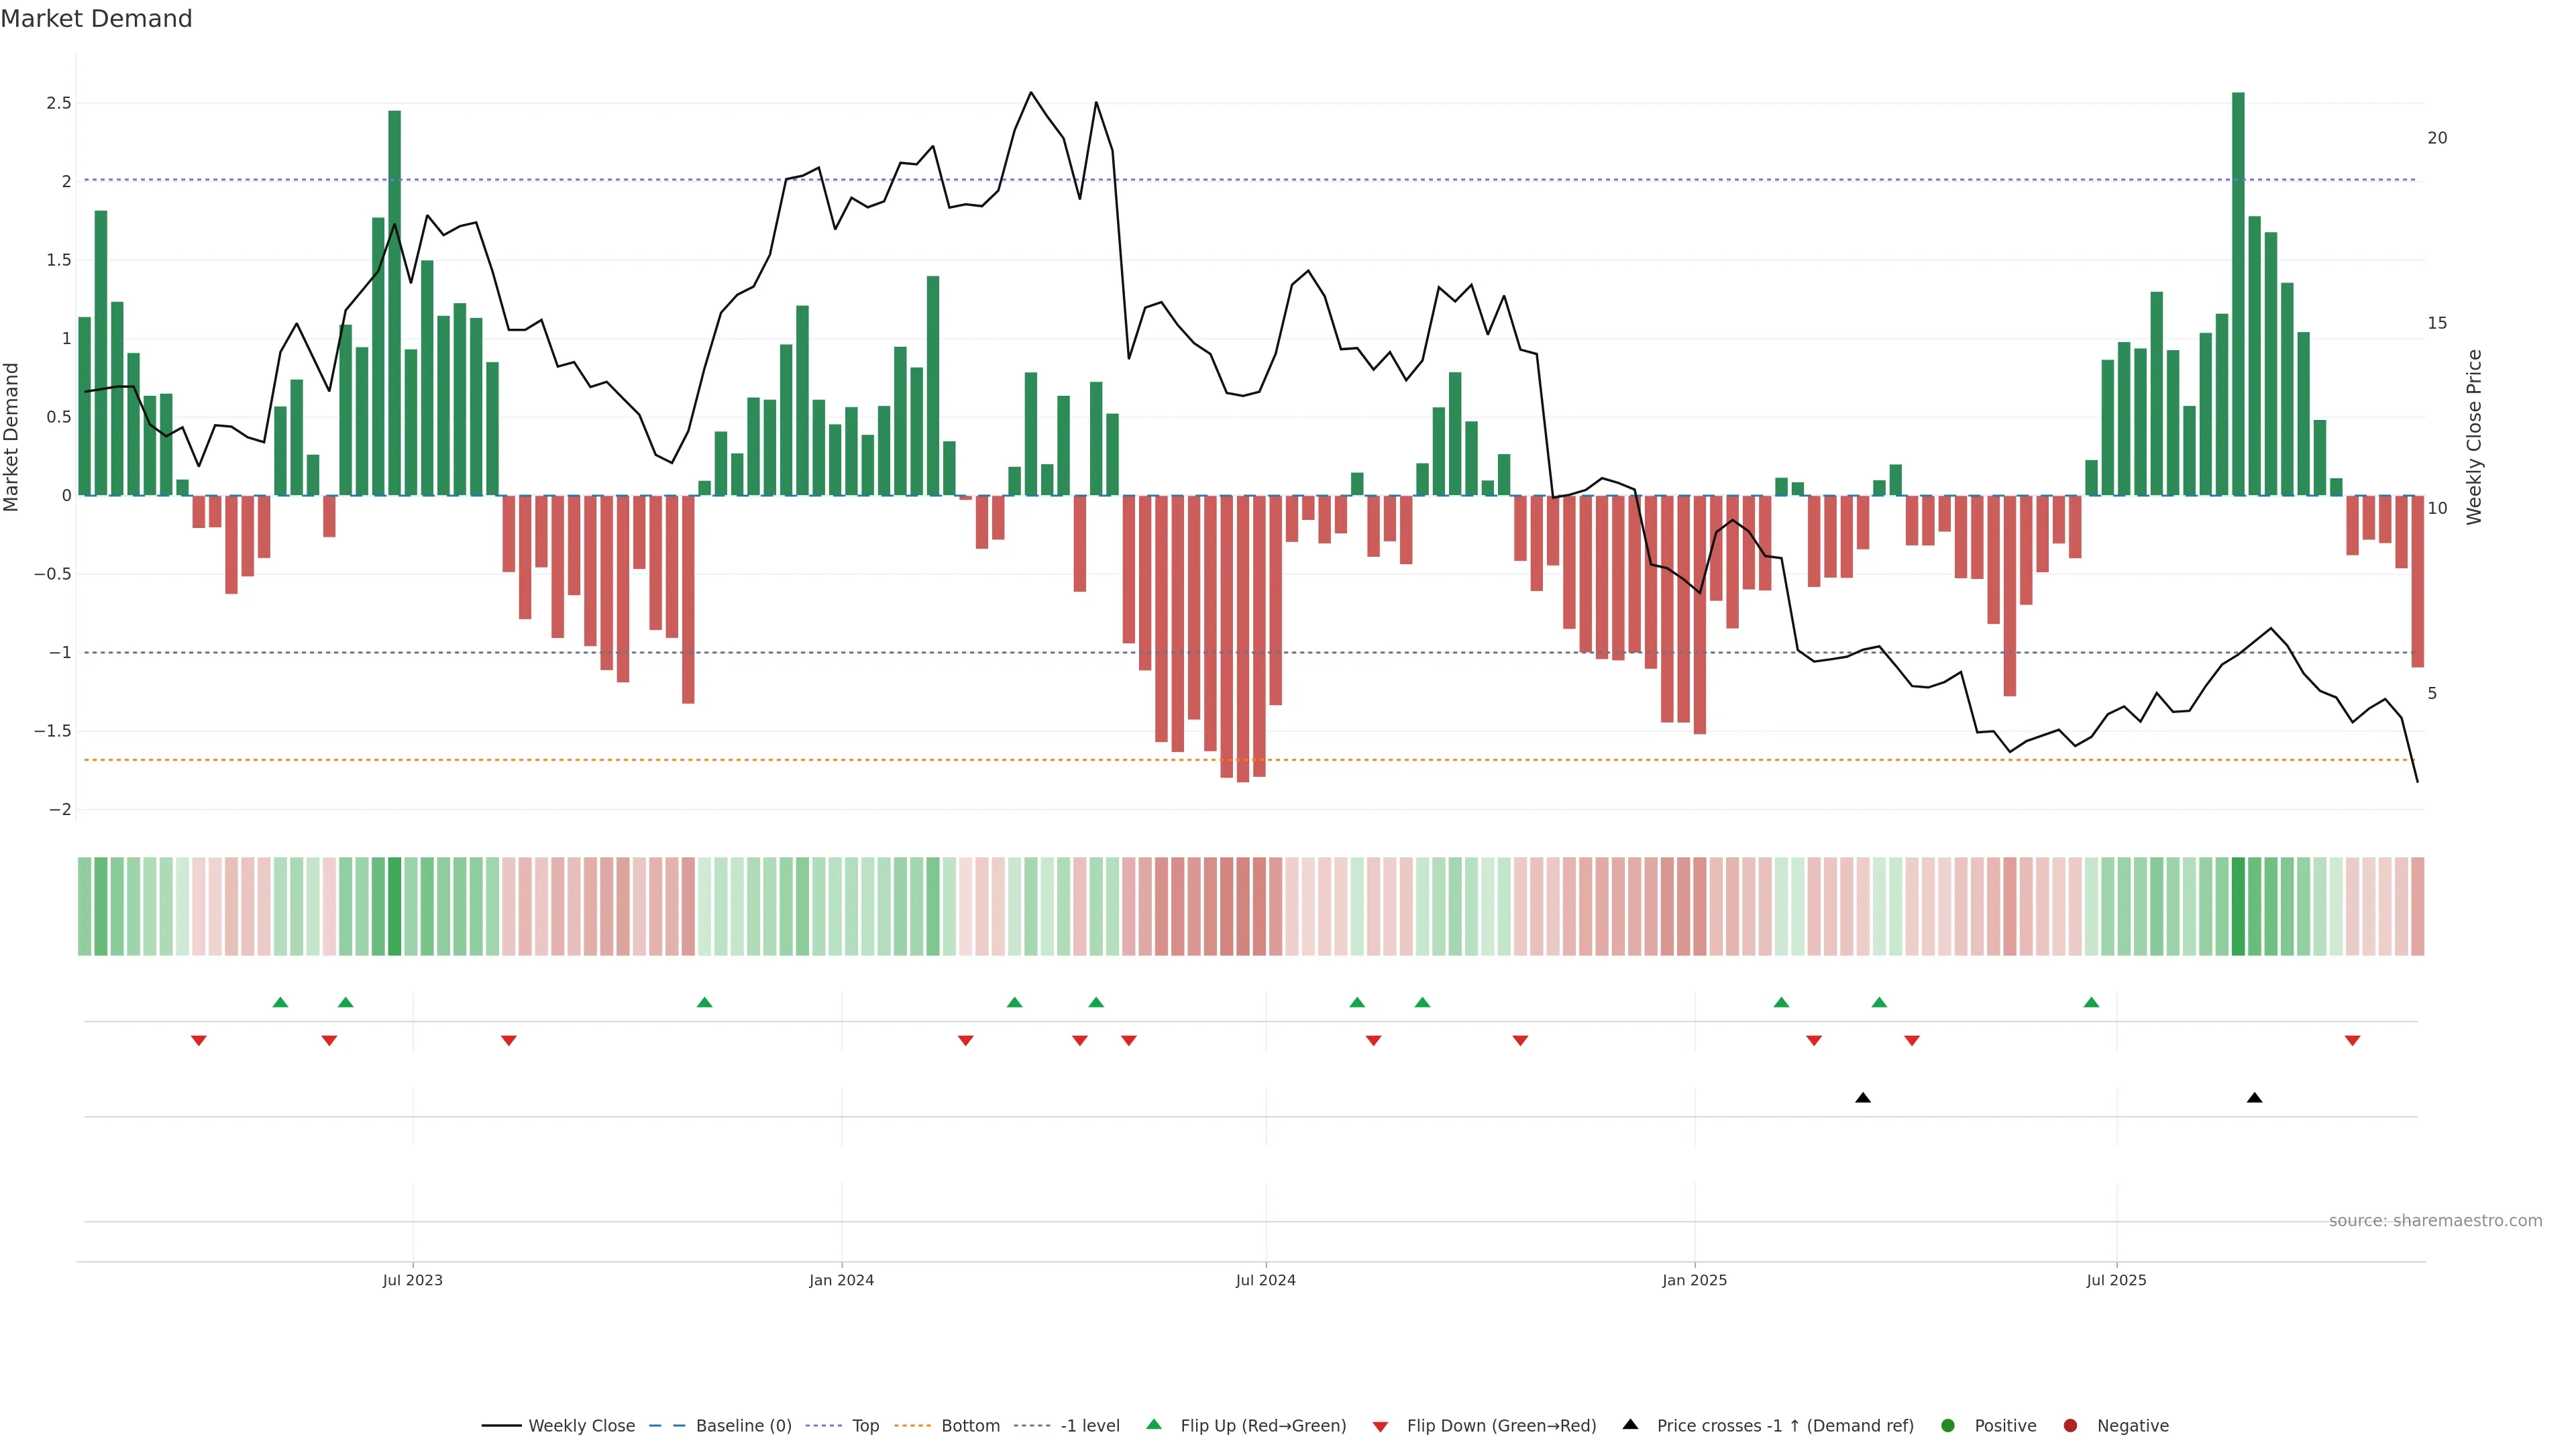
Task: Hide the Top dotted line legend item
Action: pyautogui.click(x=865, y=1426)
